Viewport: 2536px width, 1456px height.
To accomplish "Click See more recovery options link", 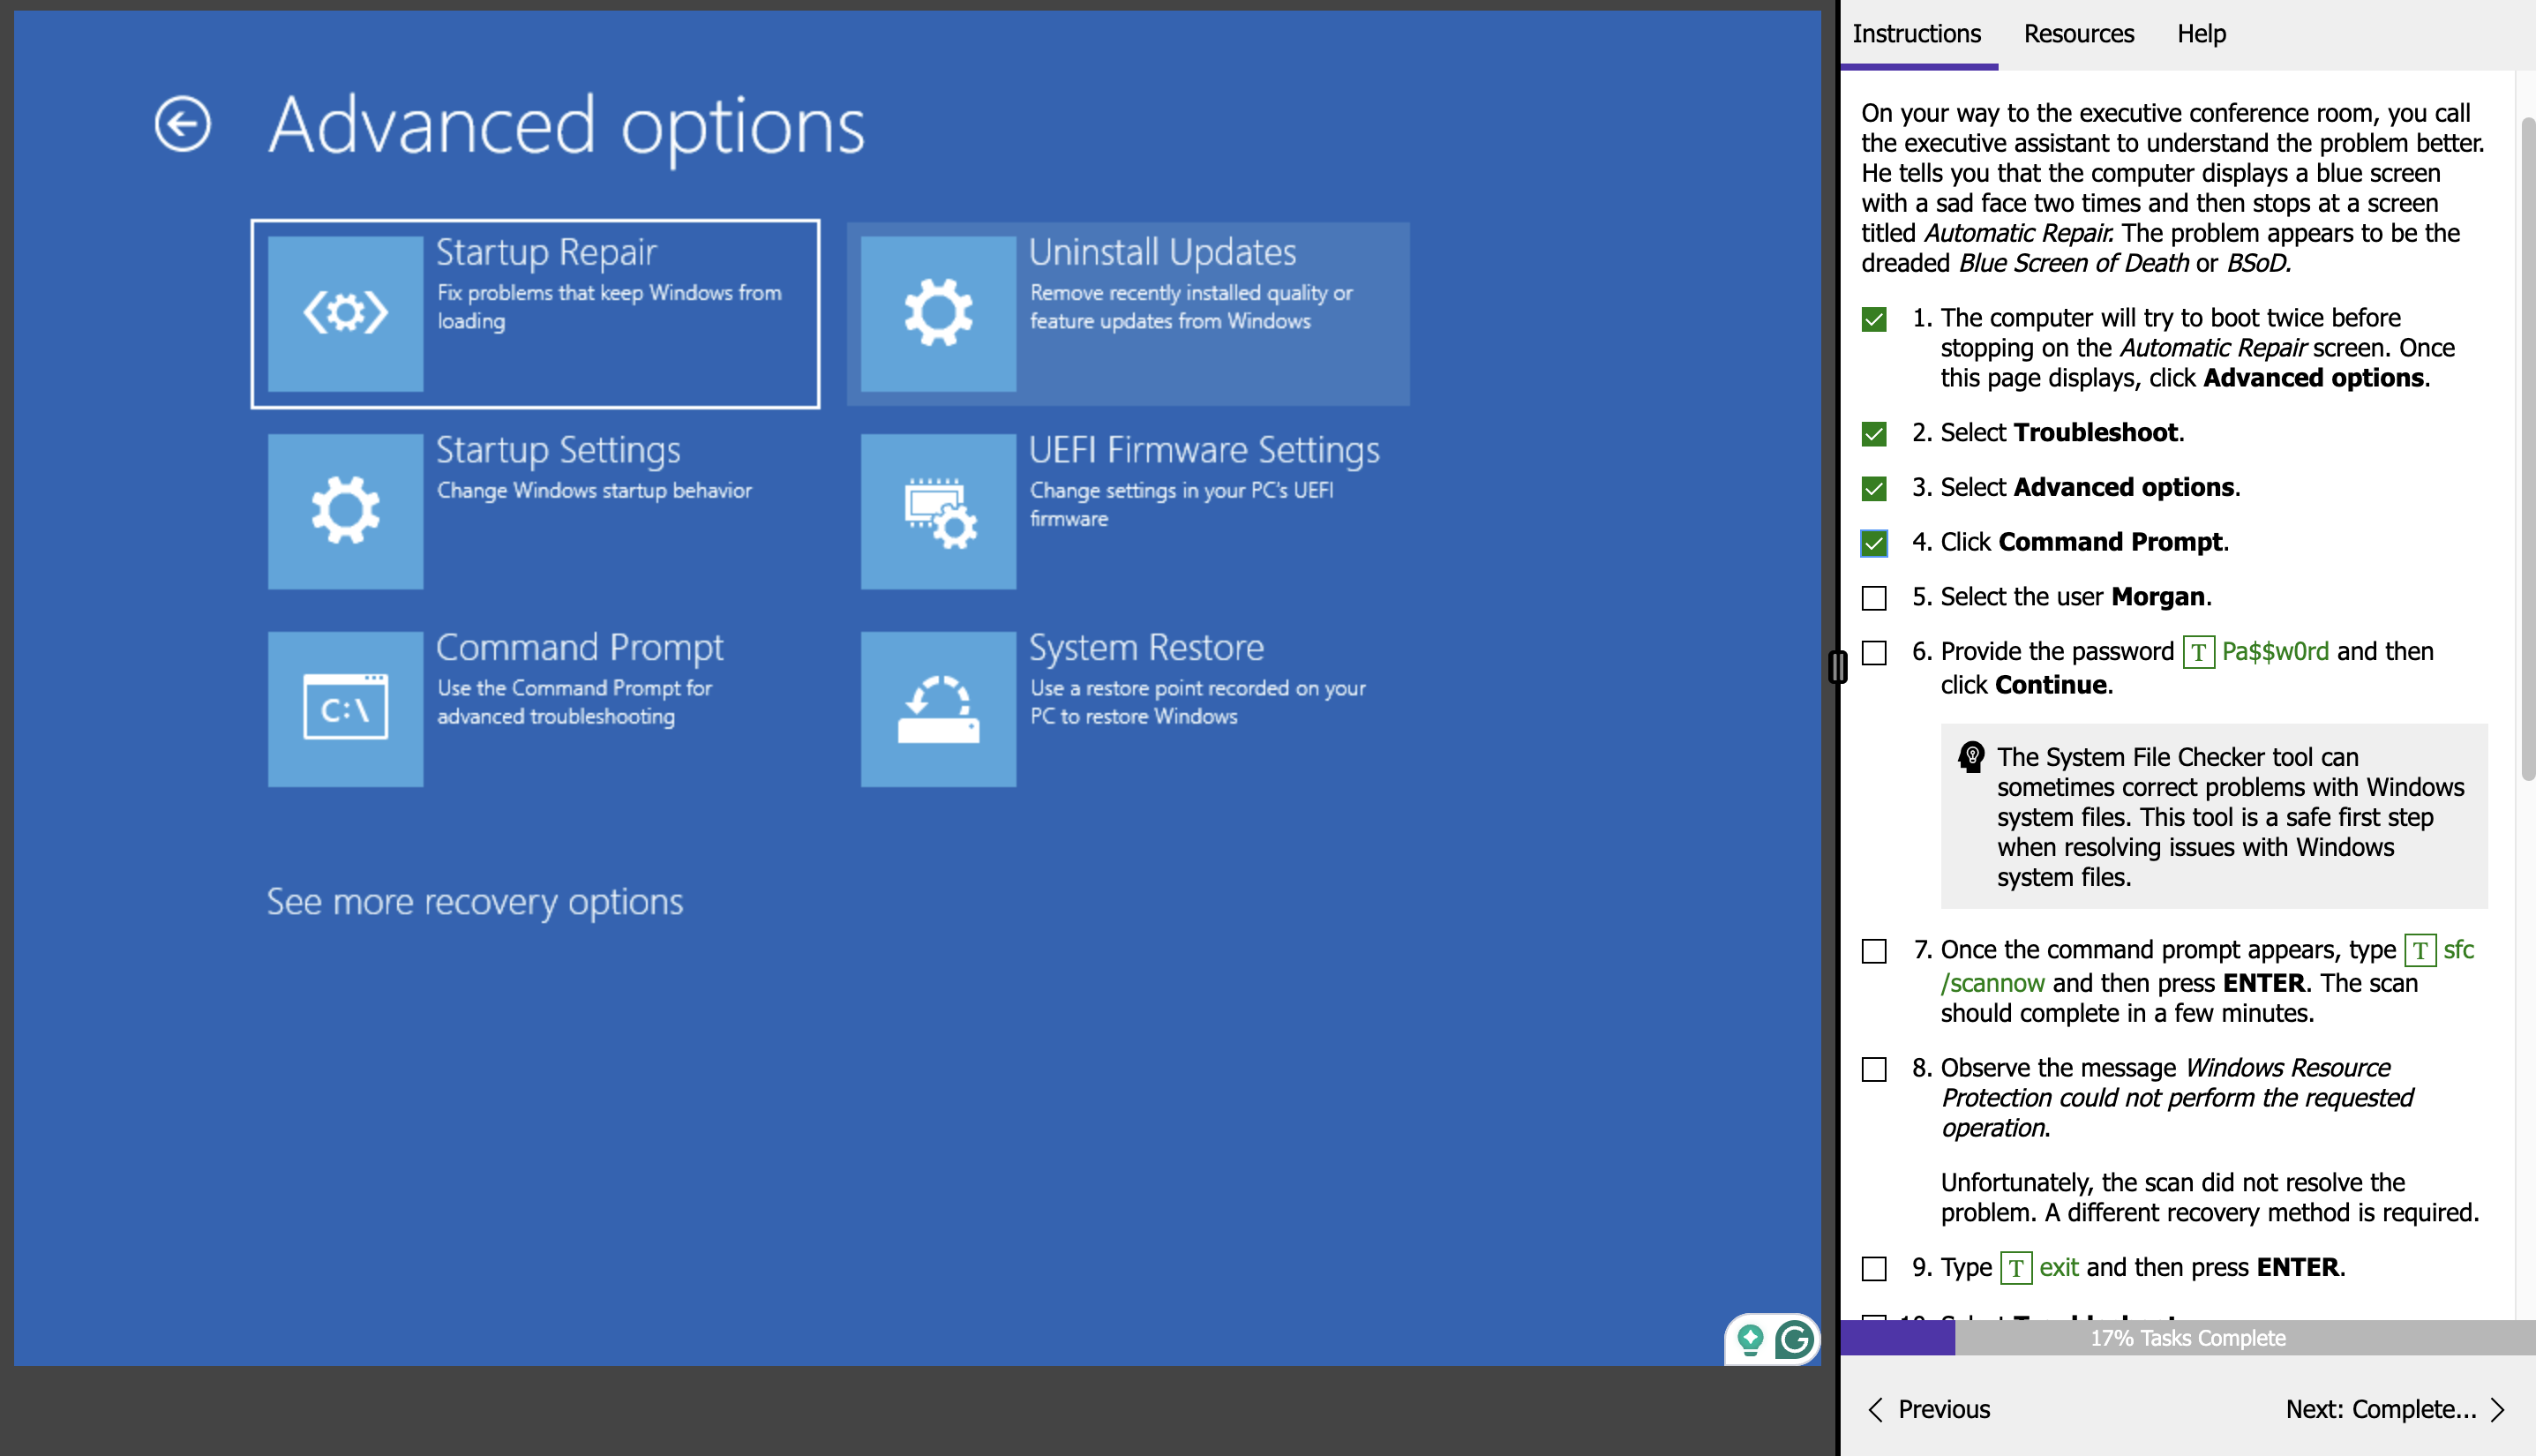I will 474,902.
